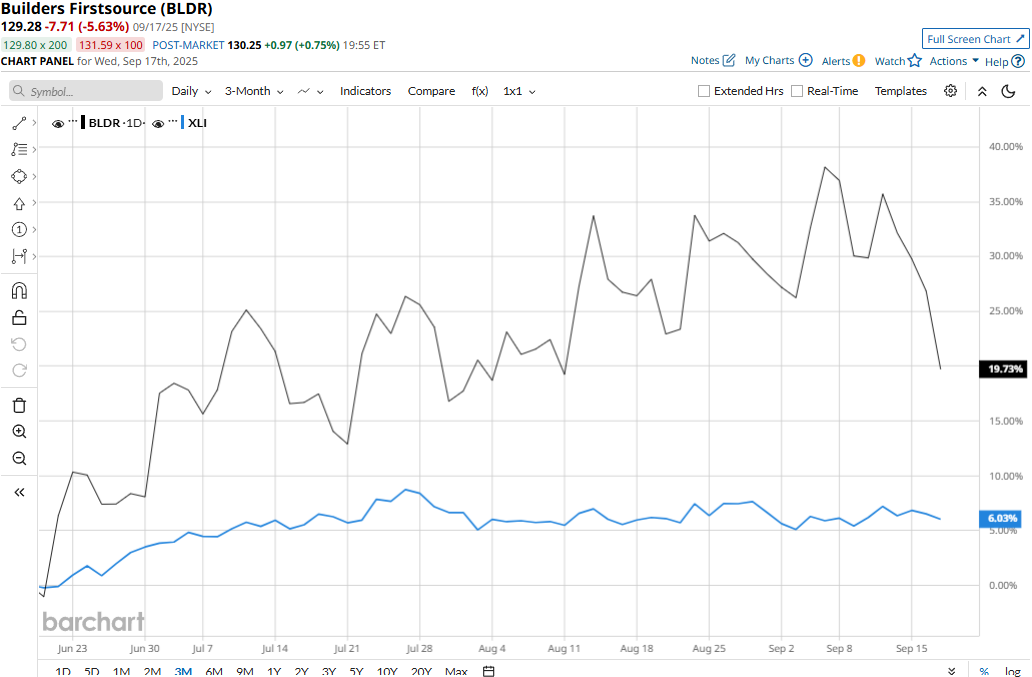Viewport: 1032px width, 677px height.
Task: Pick the arrow marker annotation tool
Action: (x=19, y=203)
